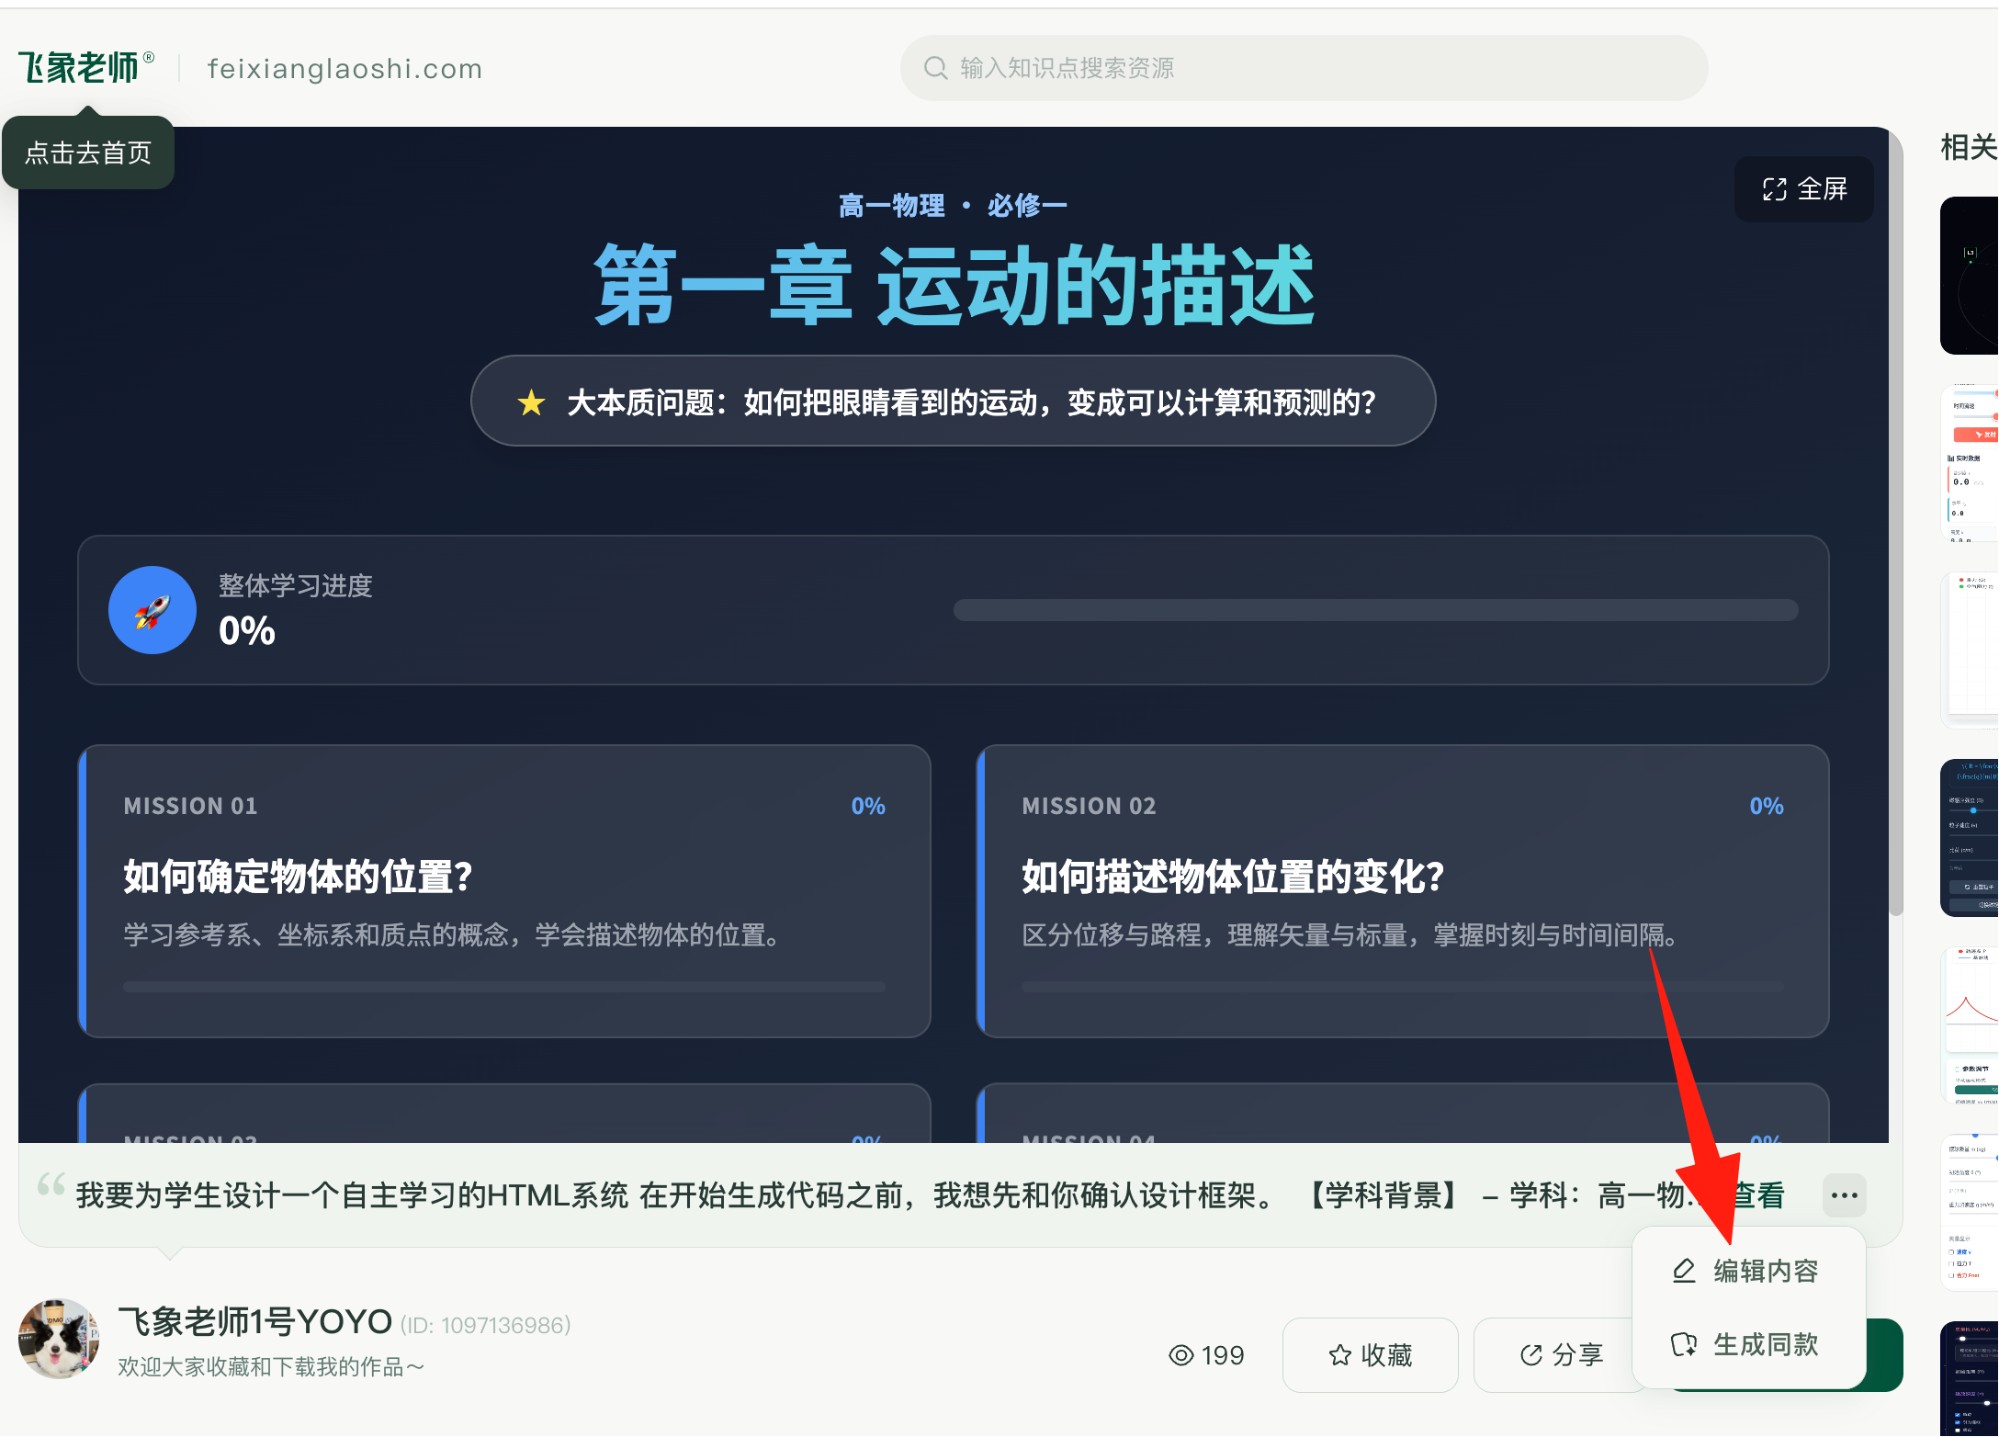Click the chapter title 第一章 运动的描述
Screen dimensions: 1999x1437
954,285
